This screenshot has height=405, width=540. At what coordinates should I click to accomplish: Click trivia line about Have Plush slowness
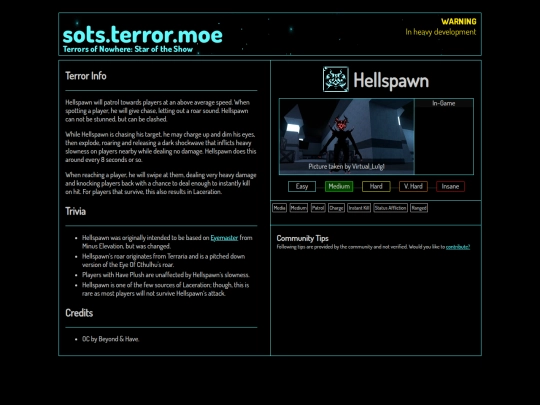166,275
